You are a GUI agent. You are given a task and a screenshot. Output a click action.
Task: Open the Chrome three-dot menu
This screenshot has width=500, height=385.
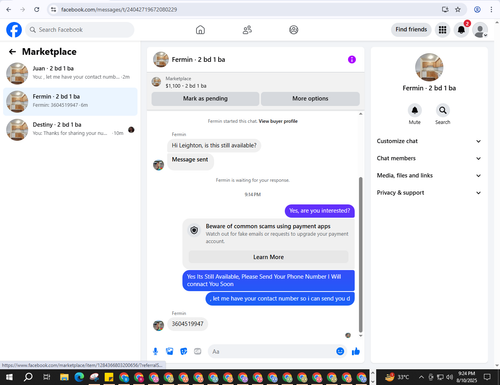491,9
